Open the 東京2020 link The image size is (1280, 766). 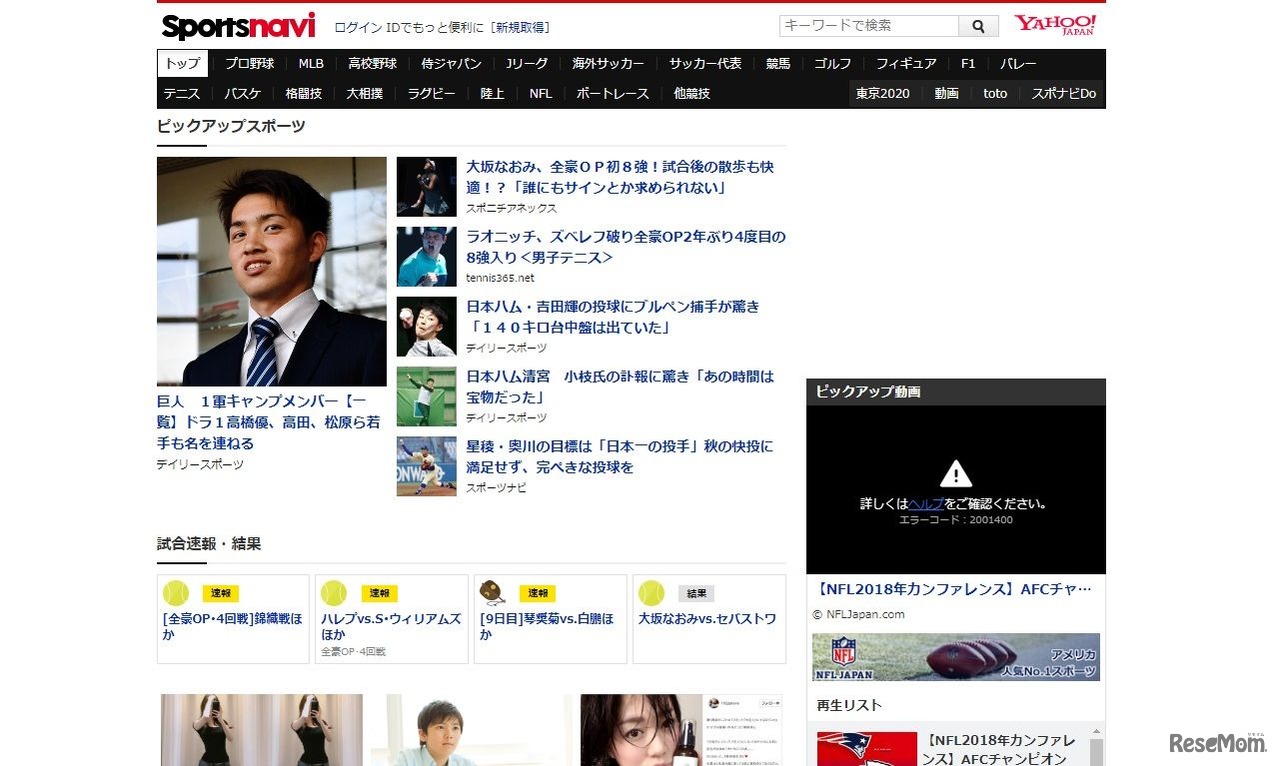click(x=882, y=93)
